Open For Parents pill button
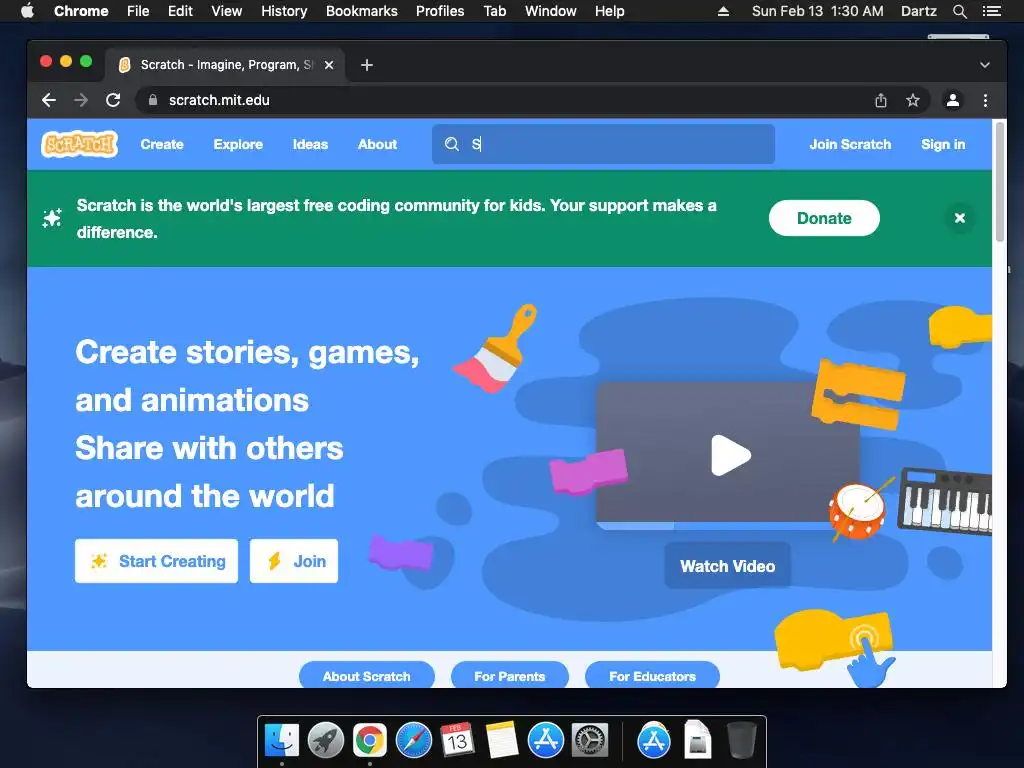Screen dimensions: 1024x768 [509, 676]
